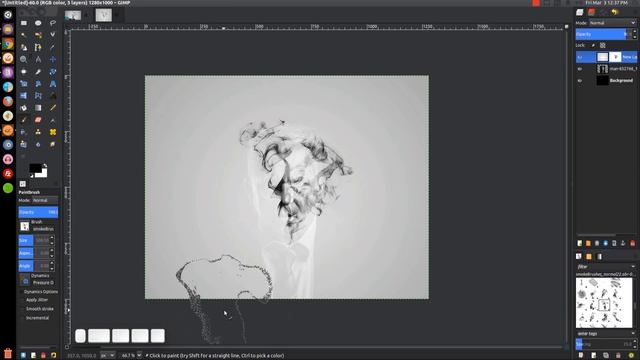This screenshot has height=360, width=640.
Task: Select the Flip tool
Action: point(24,96)
